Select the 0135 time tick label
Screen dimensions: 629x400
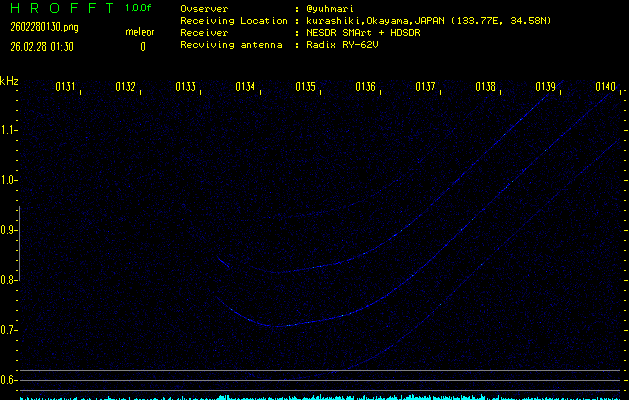point(306,87)
